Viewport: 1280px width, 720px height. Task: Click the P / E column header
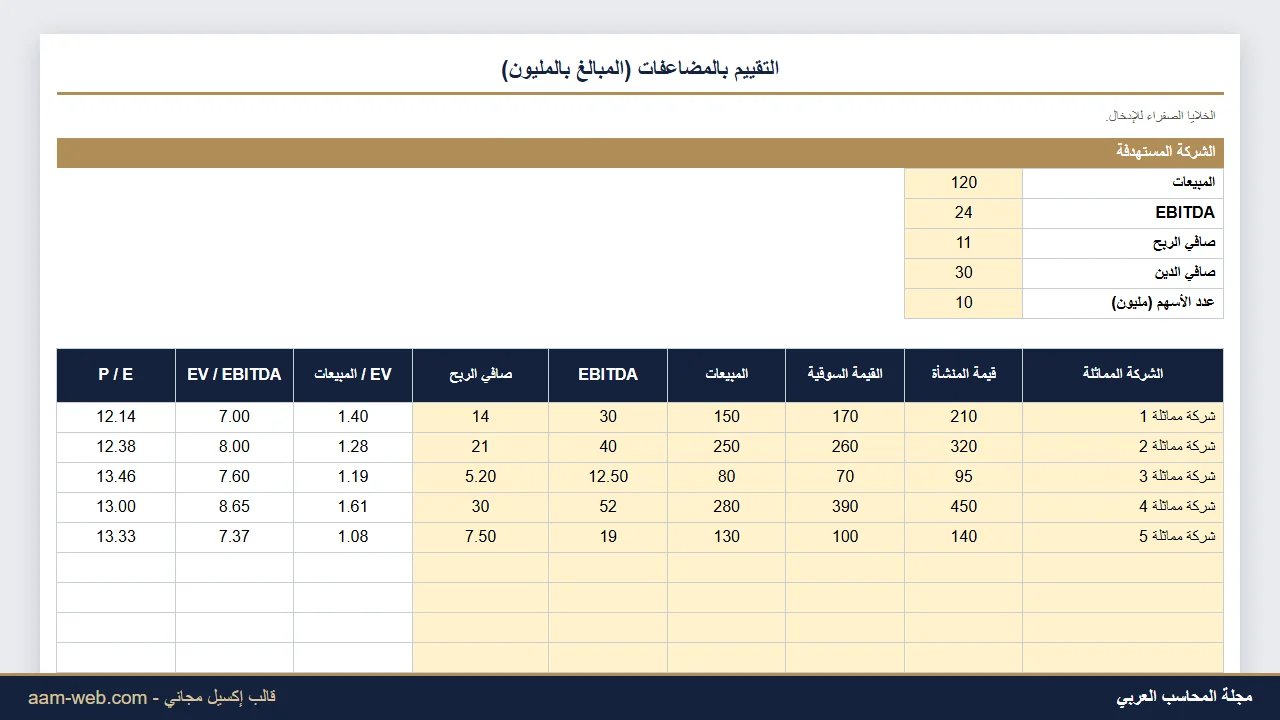pyautogui.click(x=116, y=375)
